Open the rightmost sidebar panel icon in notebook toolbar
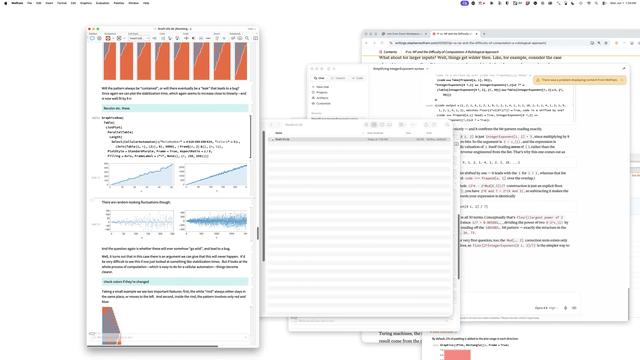 tap(256, 38)
